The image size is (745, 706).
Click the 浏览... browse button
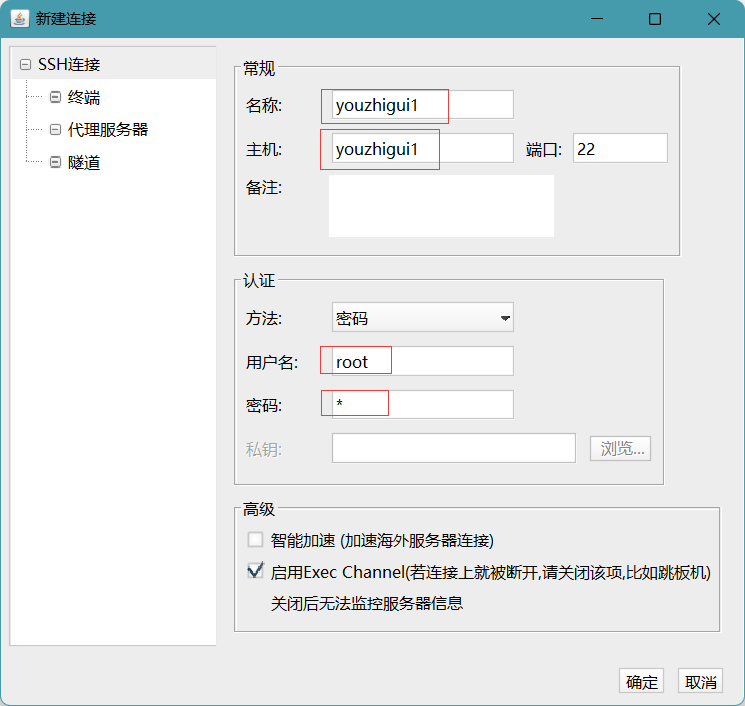pos(621,448)
